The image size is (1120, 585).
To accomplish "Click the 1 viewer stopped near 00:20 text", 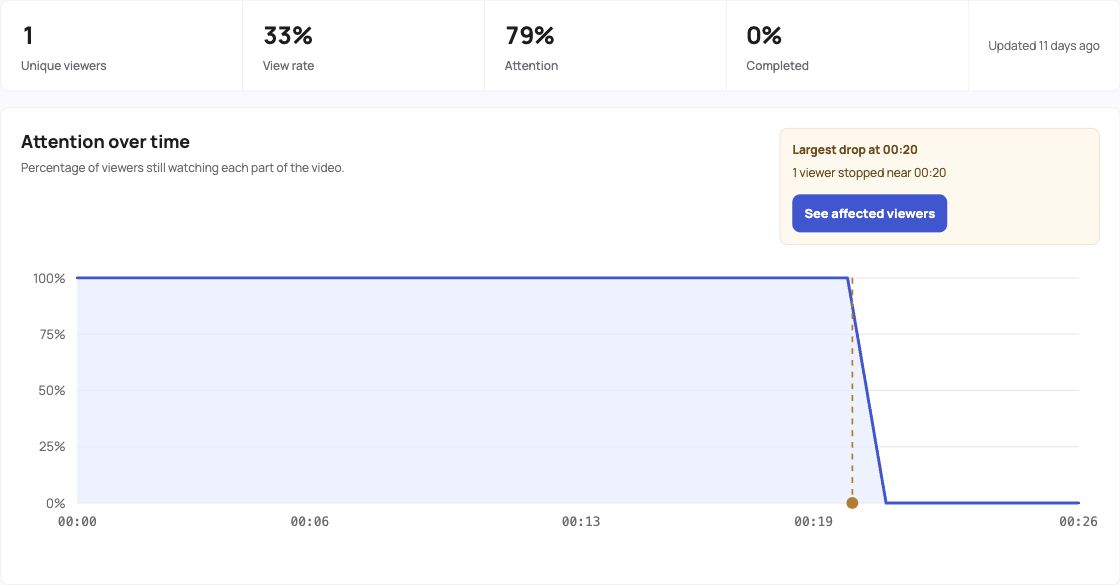I will pyautogui.click(x=869, y=173).
